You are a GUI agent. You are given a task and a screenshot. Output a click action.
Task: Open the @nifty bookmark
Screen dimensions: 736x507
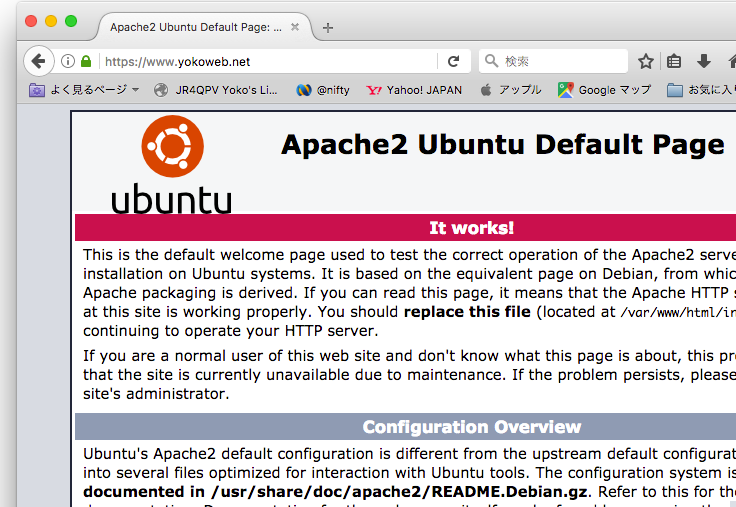323,90
